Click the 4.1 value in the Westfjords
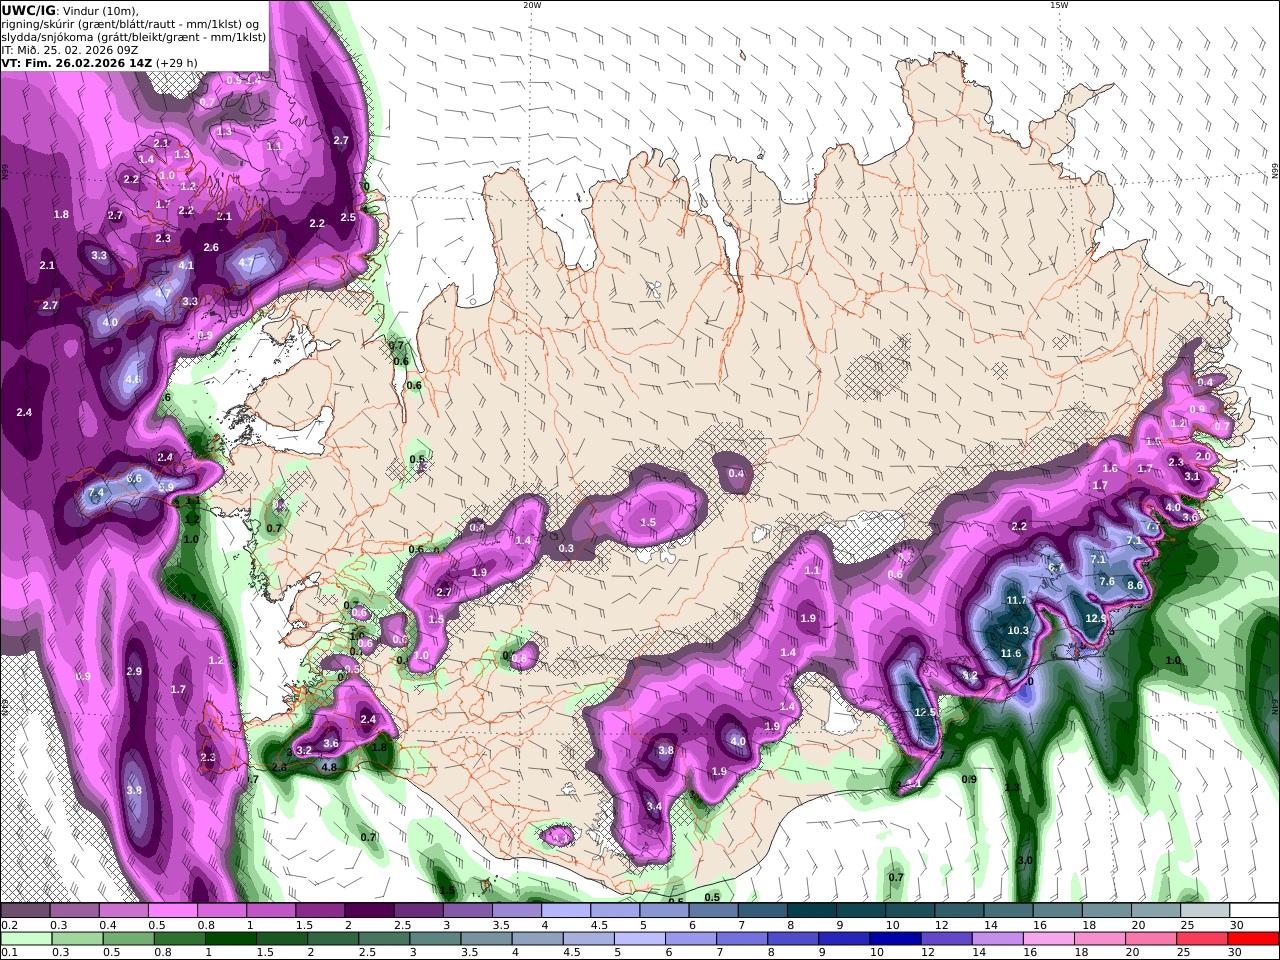1280x960 pixels. pos(186,266)
